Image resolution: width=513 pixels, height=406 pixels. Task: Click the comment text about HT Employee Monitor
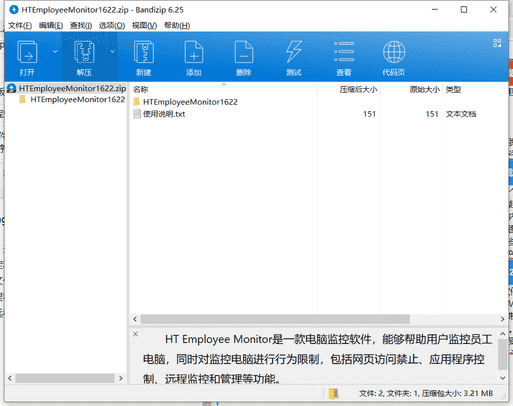(x=317, y=359)
